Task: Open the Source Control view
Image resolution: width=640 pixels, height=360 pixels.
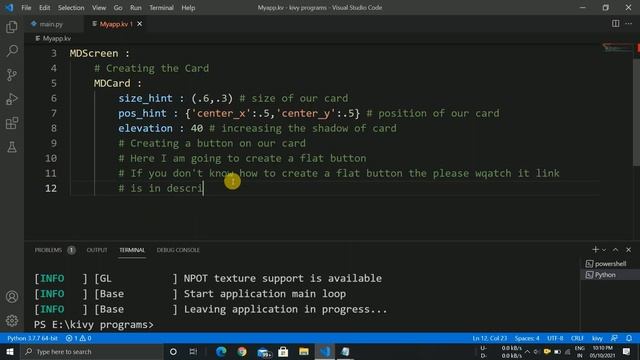Action: [12, 75]
